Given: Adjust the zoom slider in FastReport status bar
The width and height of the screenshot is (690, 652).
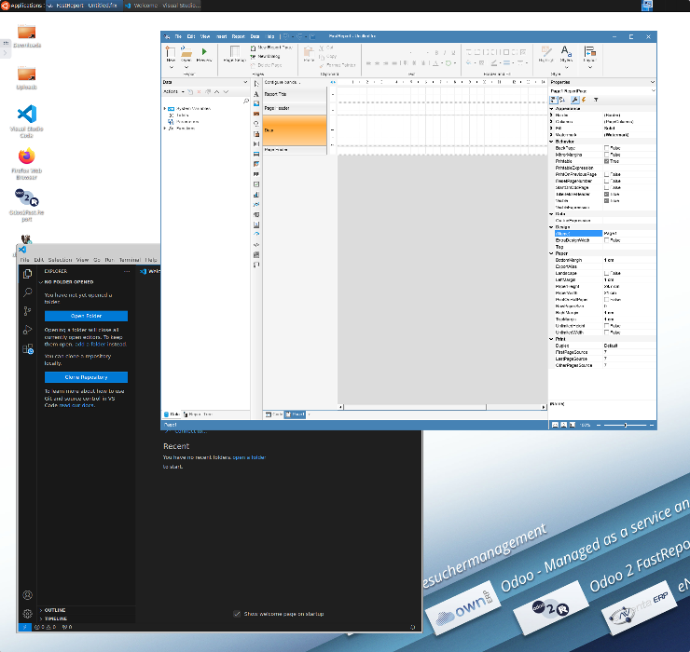Looking at the screenshot, I should 626,425.
